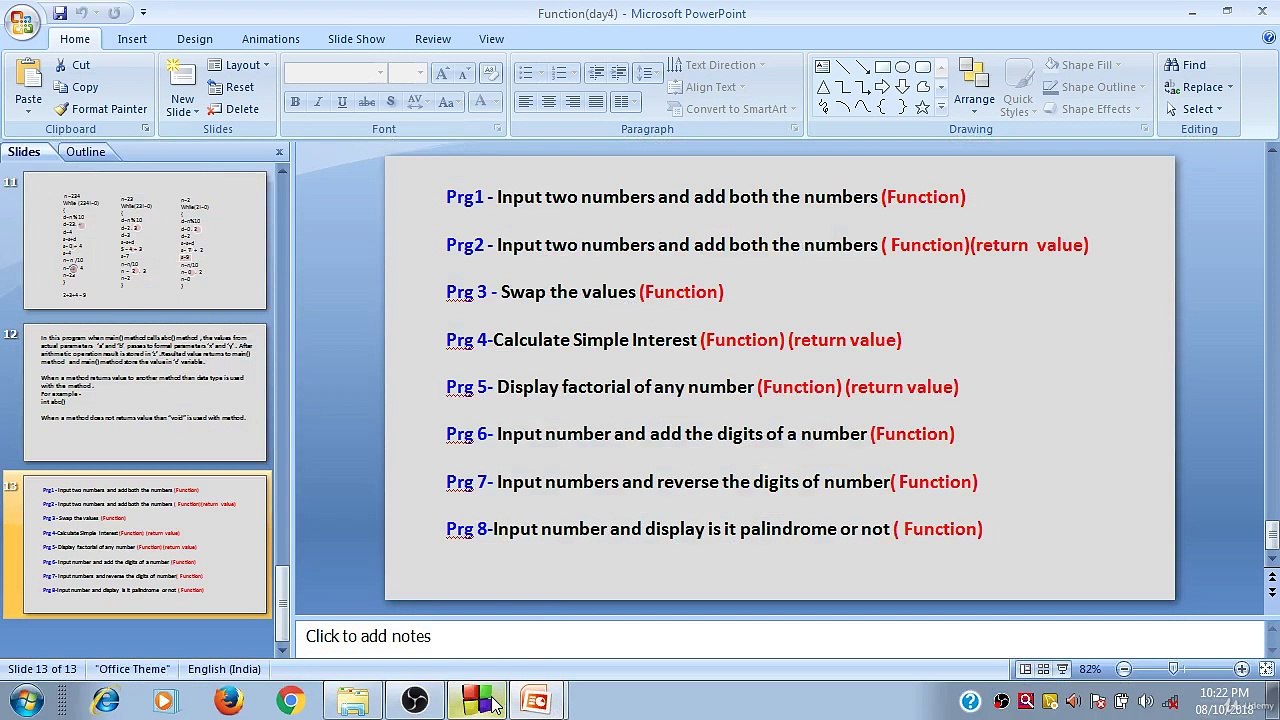Image resolution: width=1280 pixels, height=720 pixels.
Task: Open the Select dropdown in Editing
Action: [x=1202, y=109]
